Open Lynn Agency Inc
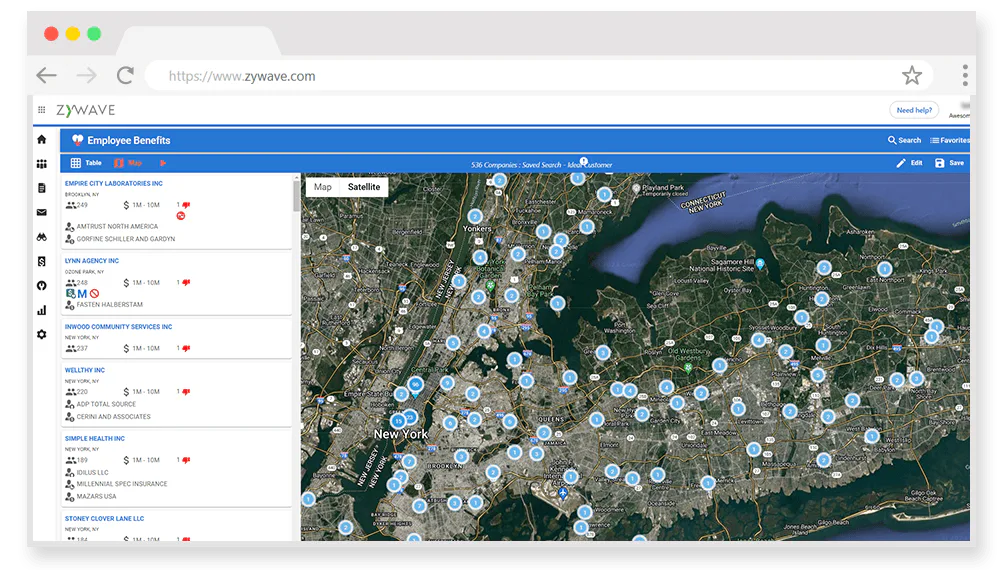This screenshot has height=570, width=1000. tap(92, 261)
